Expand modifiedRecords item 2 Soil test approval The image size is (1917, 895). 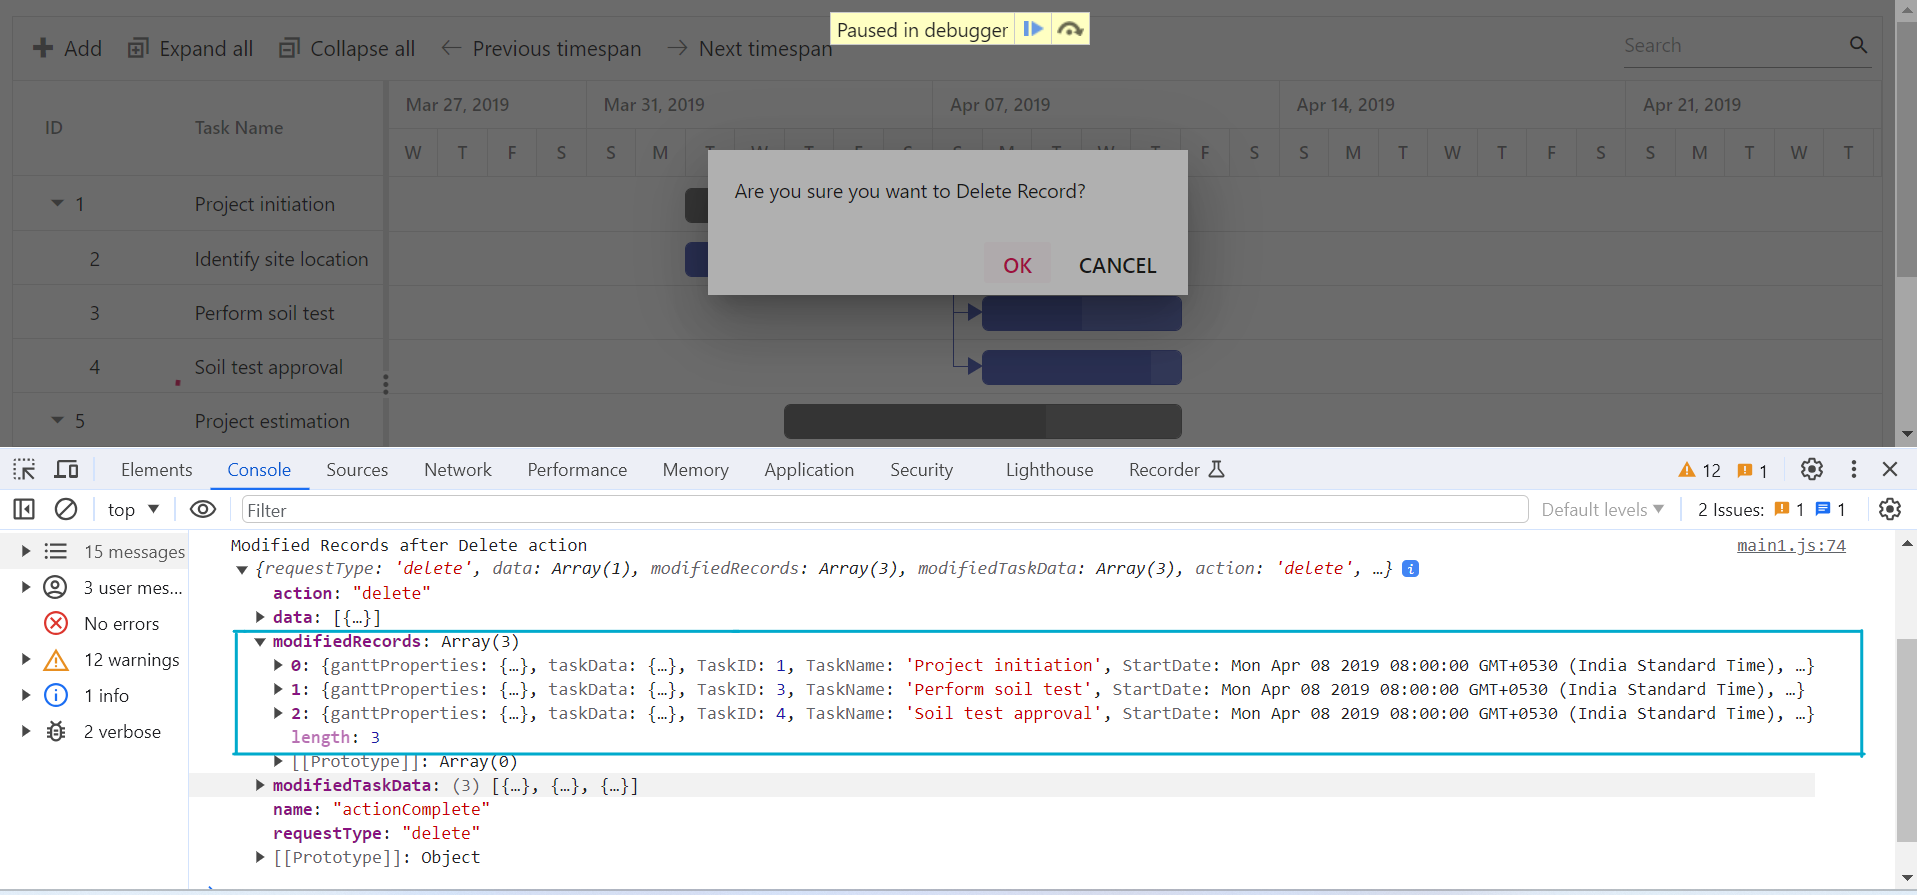pyautogui.click(x=278, y=713)
